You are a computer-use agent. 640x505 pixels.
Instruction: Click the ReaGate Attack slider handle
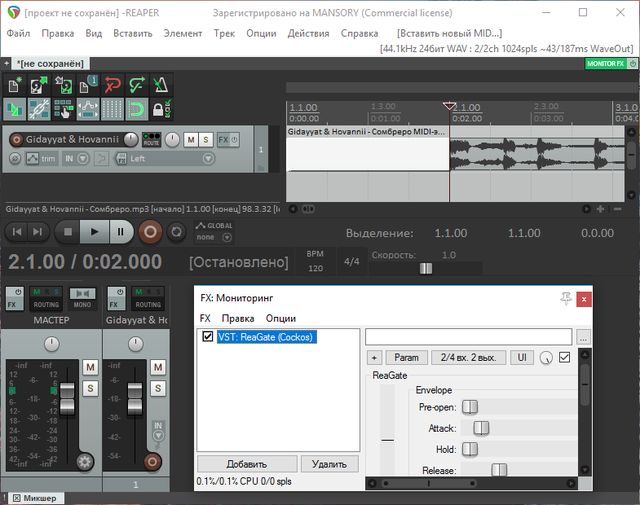(481, 428)
